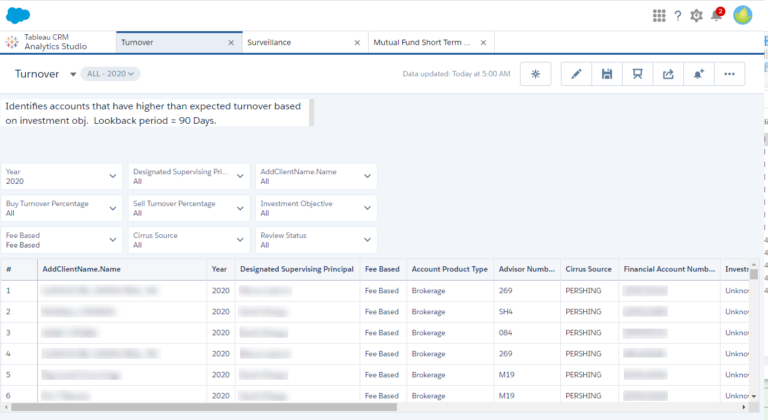768x420 pixels.
Task: Click the AddClientName.Name column header
Action: 122,269
